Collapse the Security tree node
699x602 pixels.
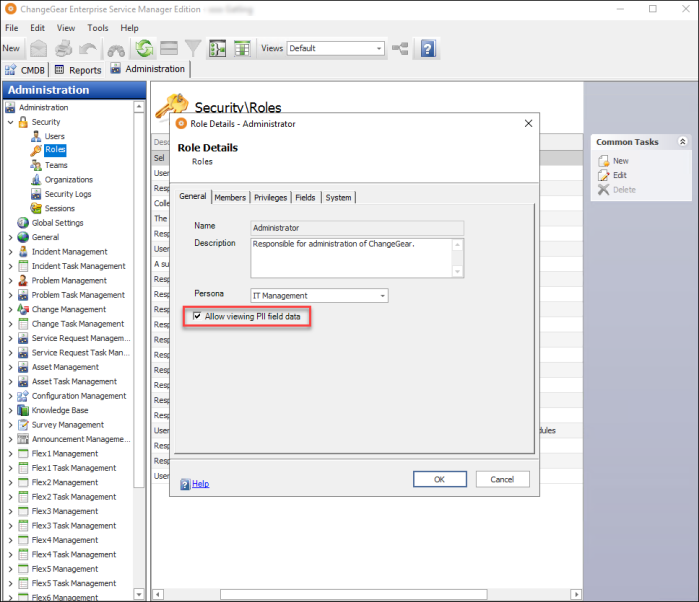pyautogui.click(x=11, y=122)
